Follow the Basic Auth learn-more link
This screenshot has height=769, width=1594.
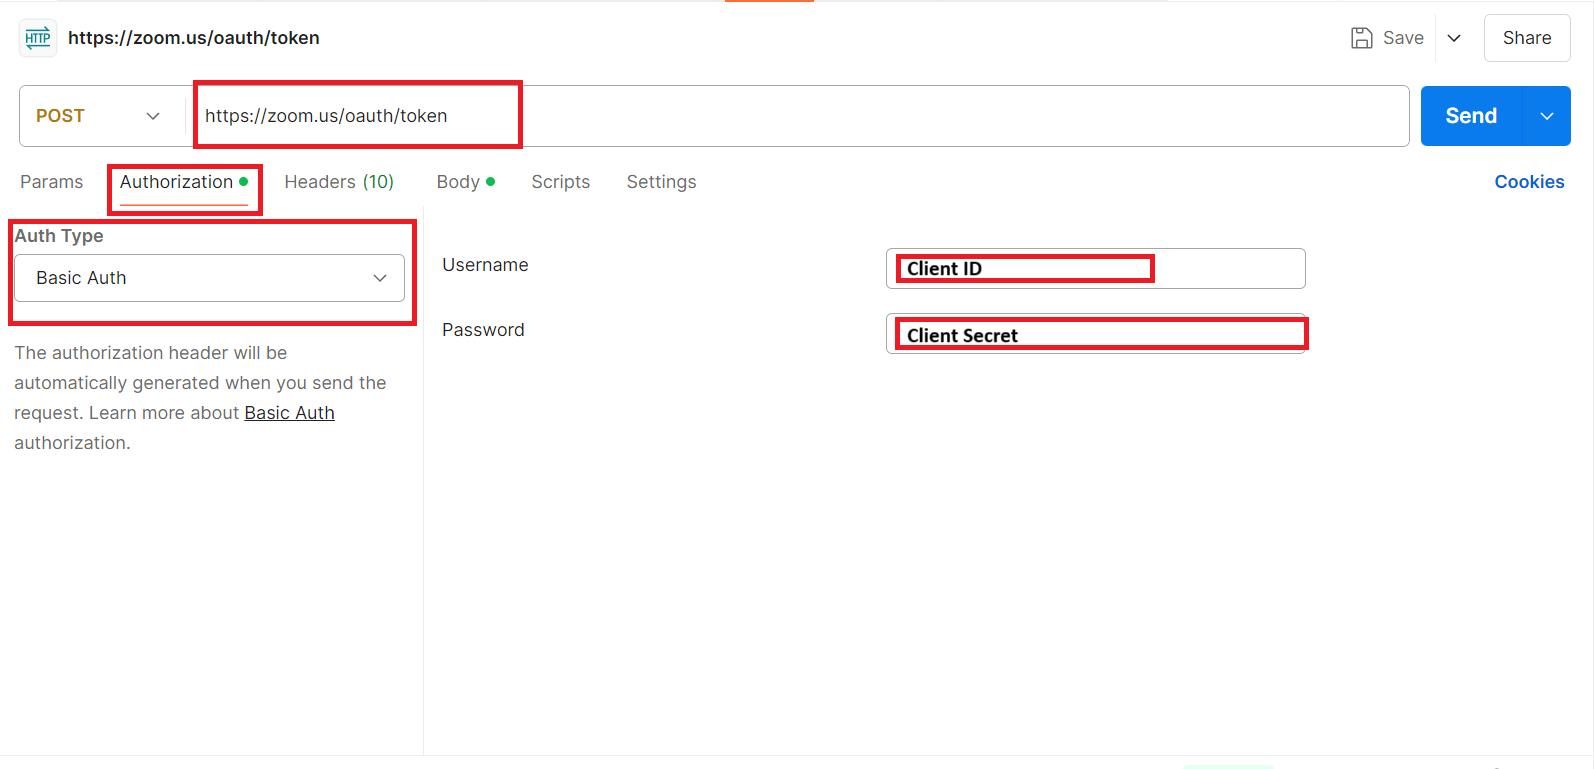[x=290, y=413]
